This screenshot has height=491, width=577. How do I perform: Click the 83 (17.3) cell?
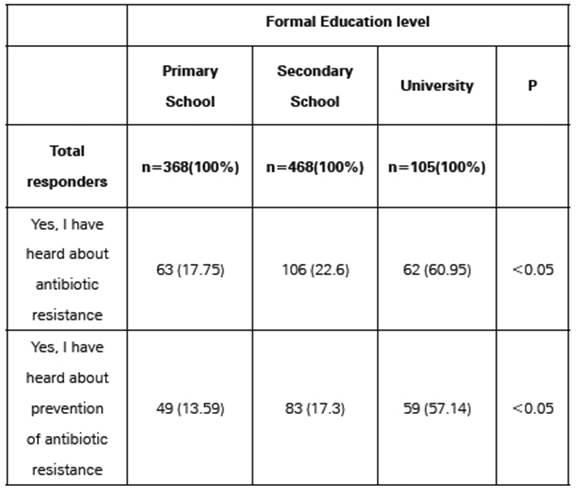315,409
